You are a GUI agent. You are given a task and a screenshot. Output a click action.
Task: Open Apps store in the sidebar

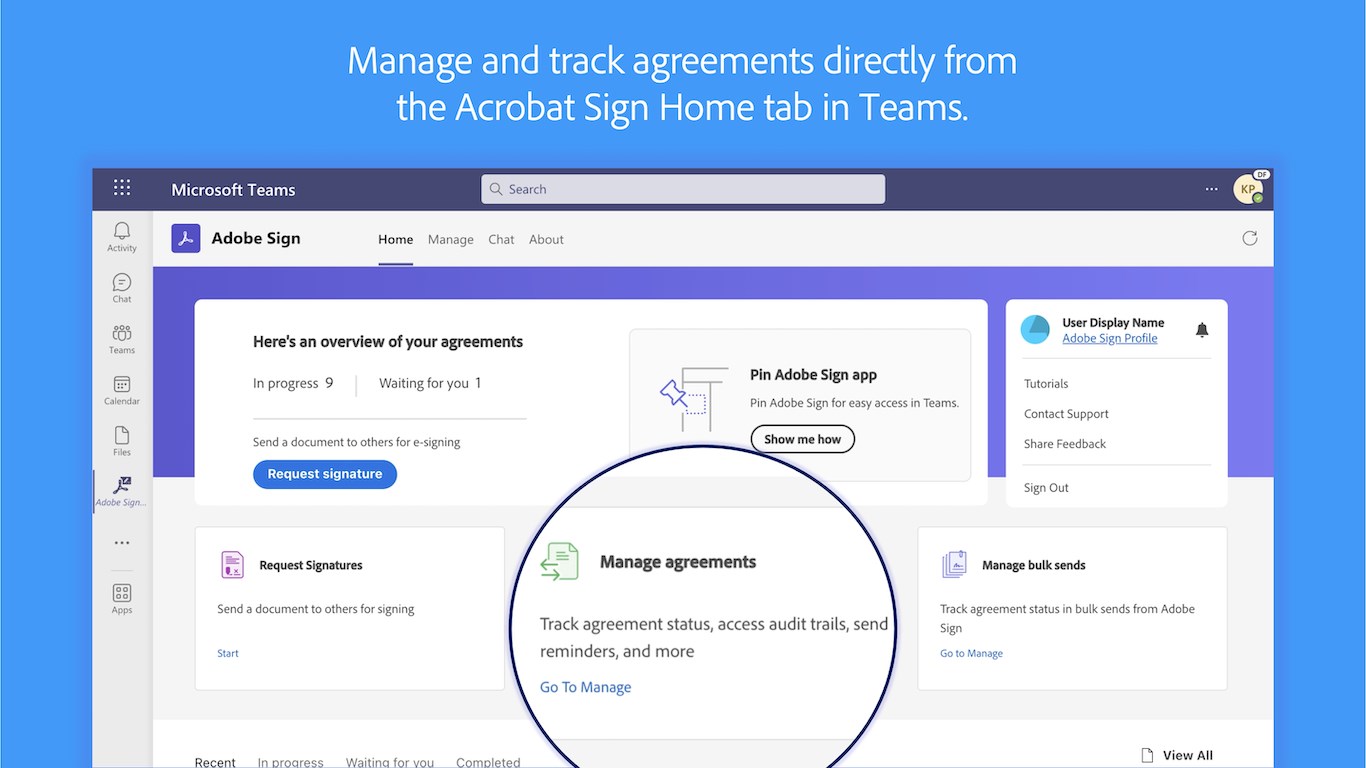tap(122, 599)
